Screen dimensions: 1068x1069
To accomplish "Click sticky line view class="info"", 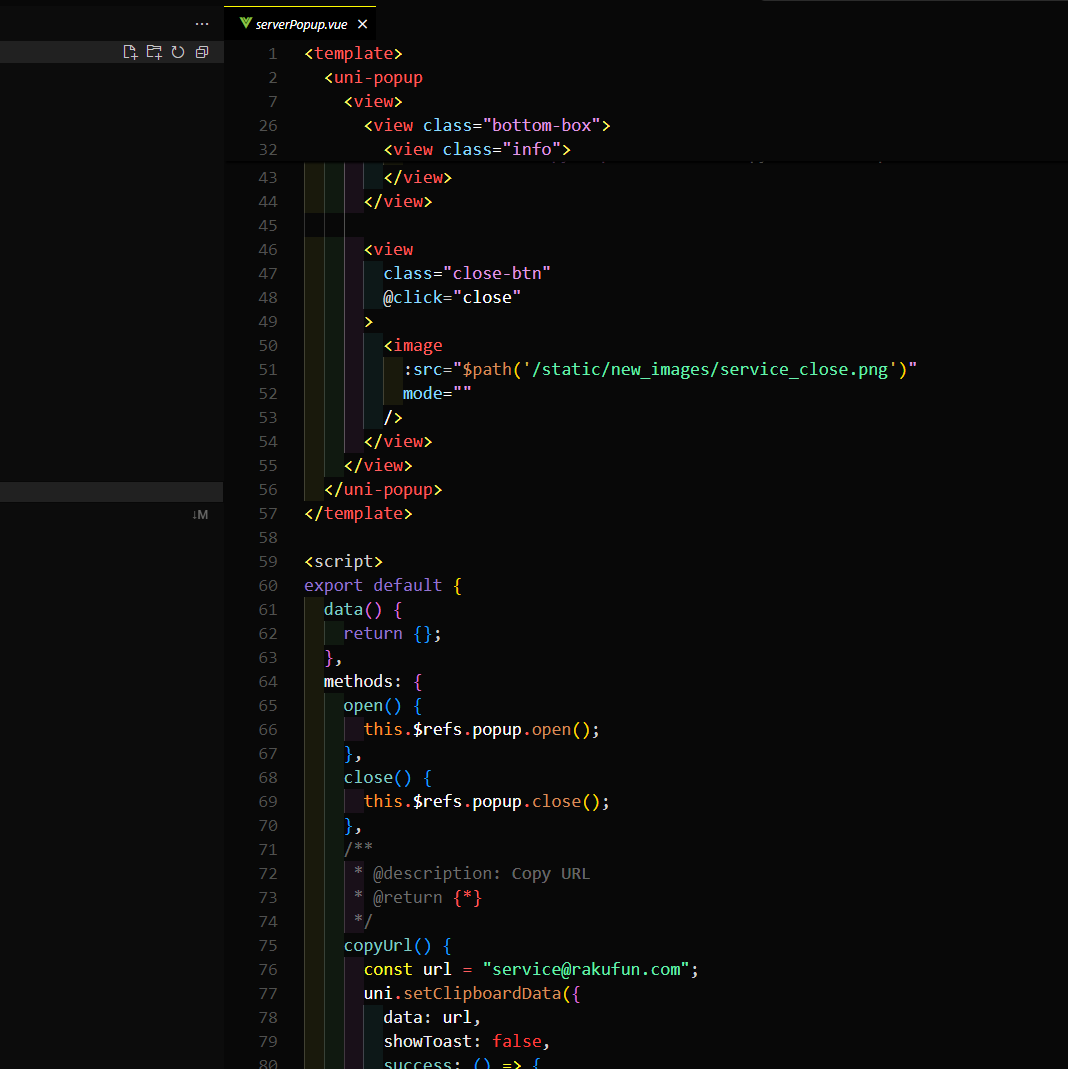I will tap(476, 149).
